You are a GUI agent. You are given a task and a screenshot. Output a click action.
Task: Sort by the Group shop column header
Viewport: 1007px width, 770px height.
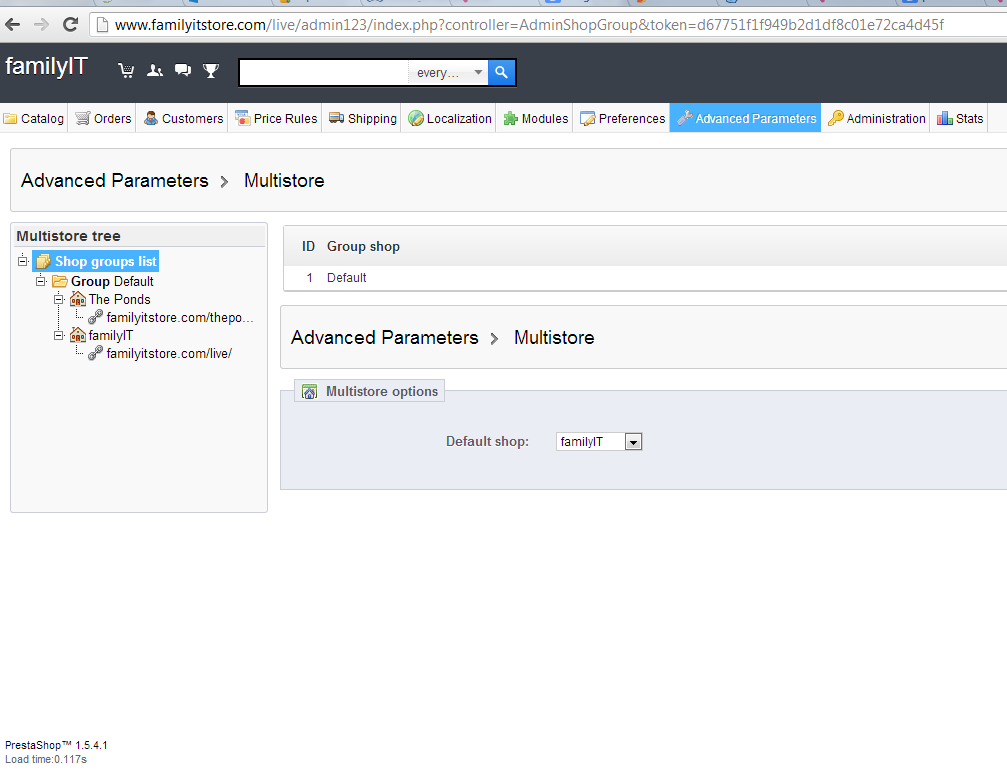(x=363, y=247)
